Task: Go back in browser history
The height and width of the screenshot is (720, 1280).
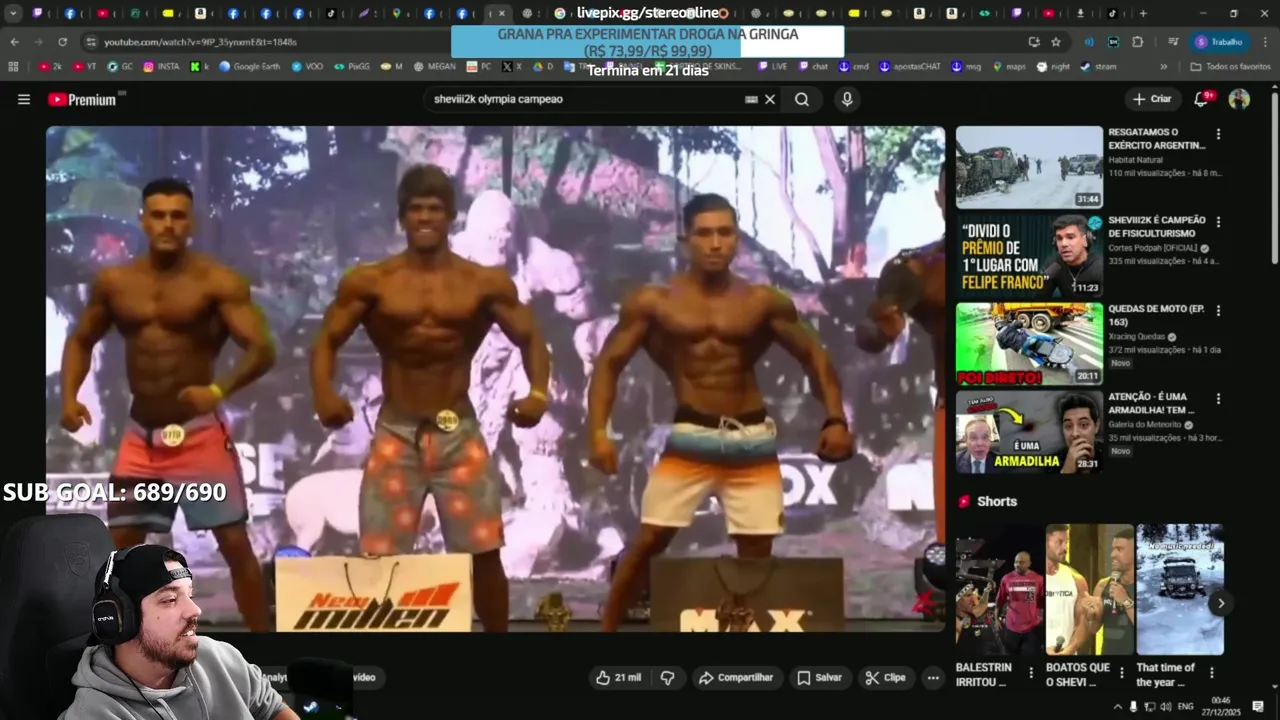Action: (x=14, y=42)
